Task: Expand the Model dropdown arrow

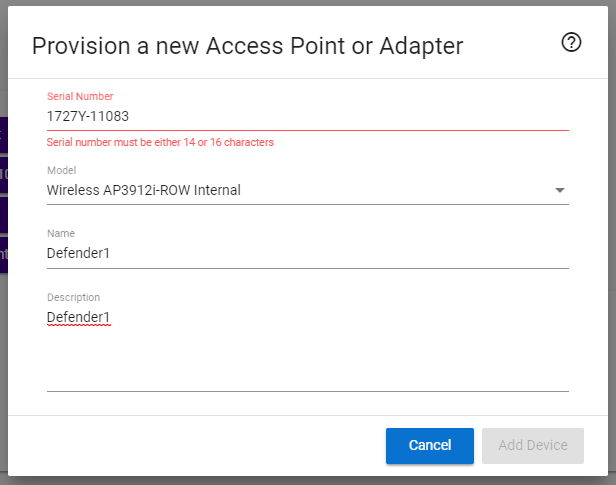Action: [x=559, y=190]
